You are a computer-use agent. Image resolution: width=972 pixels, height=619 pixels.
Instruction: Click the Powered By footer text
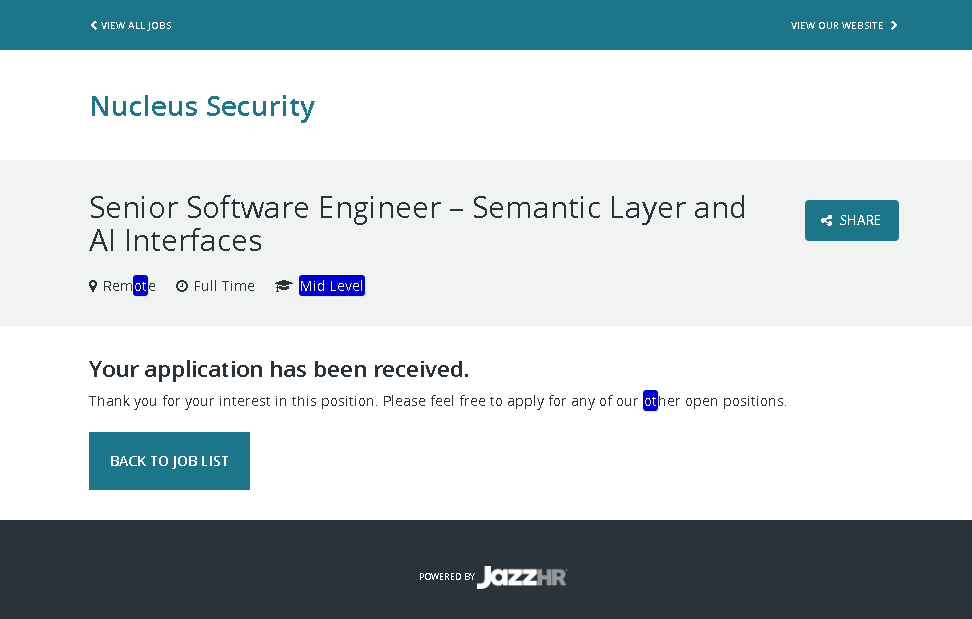(x=447, y=577)
